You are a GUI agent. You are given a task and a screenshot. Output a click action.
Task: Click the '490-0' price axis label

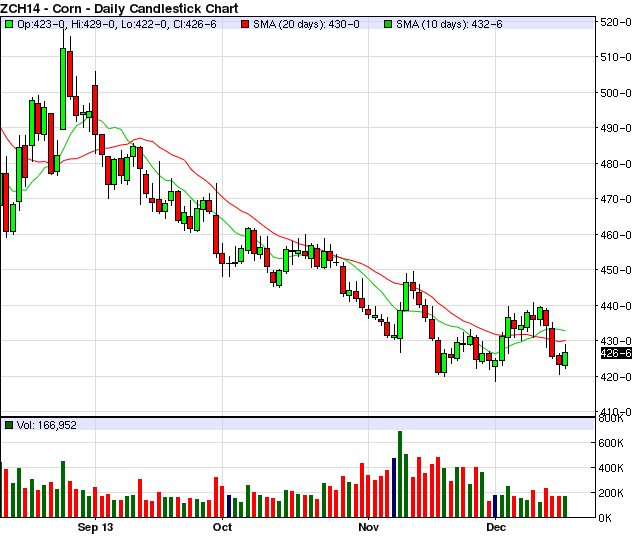point(616,128)
